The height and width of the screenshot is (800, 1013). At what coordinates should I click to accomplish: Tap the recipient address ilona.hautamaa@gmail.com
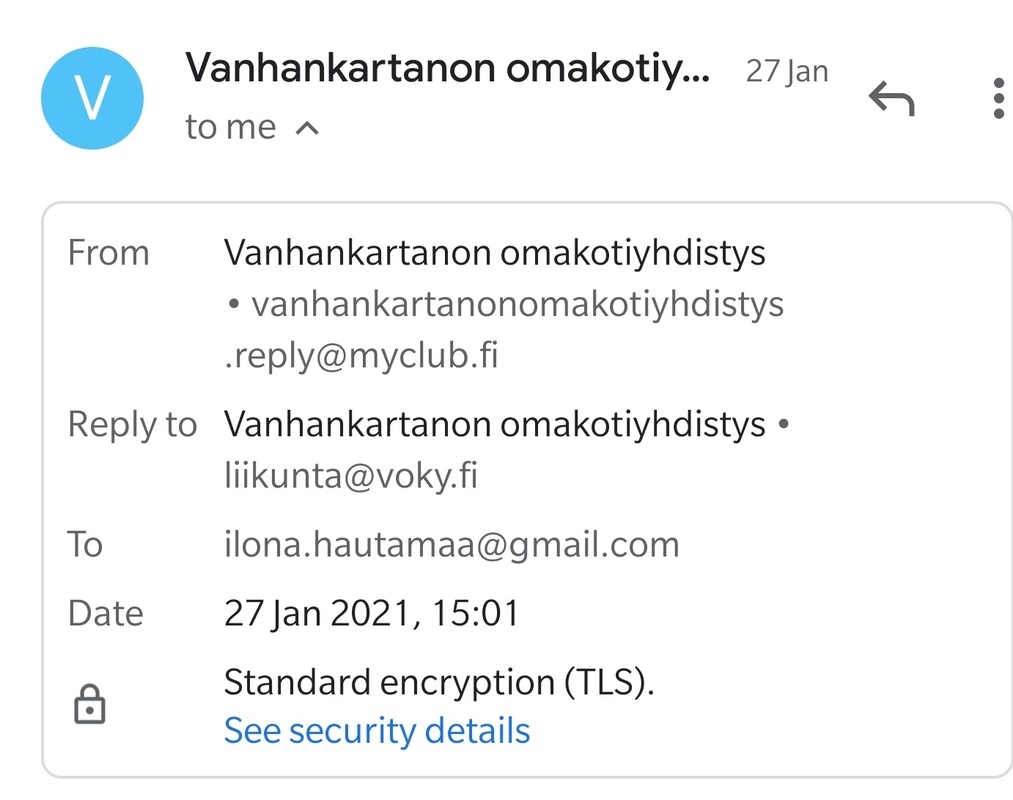pos(451,545)
